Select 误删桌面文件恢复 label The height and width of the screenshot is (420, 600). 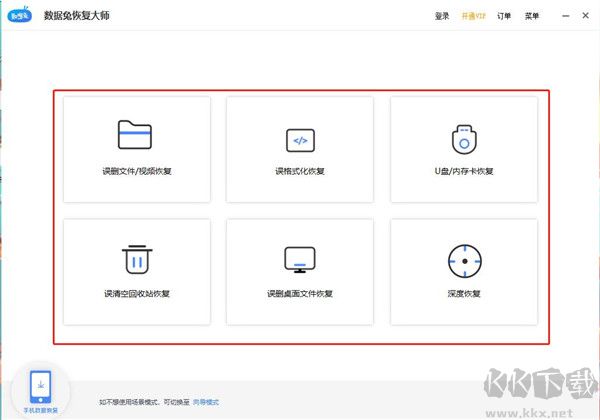(x=300, y=294)
